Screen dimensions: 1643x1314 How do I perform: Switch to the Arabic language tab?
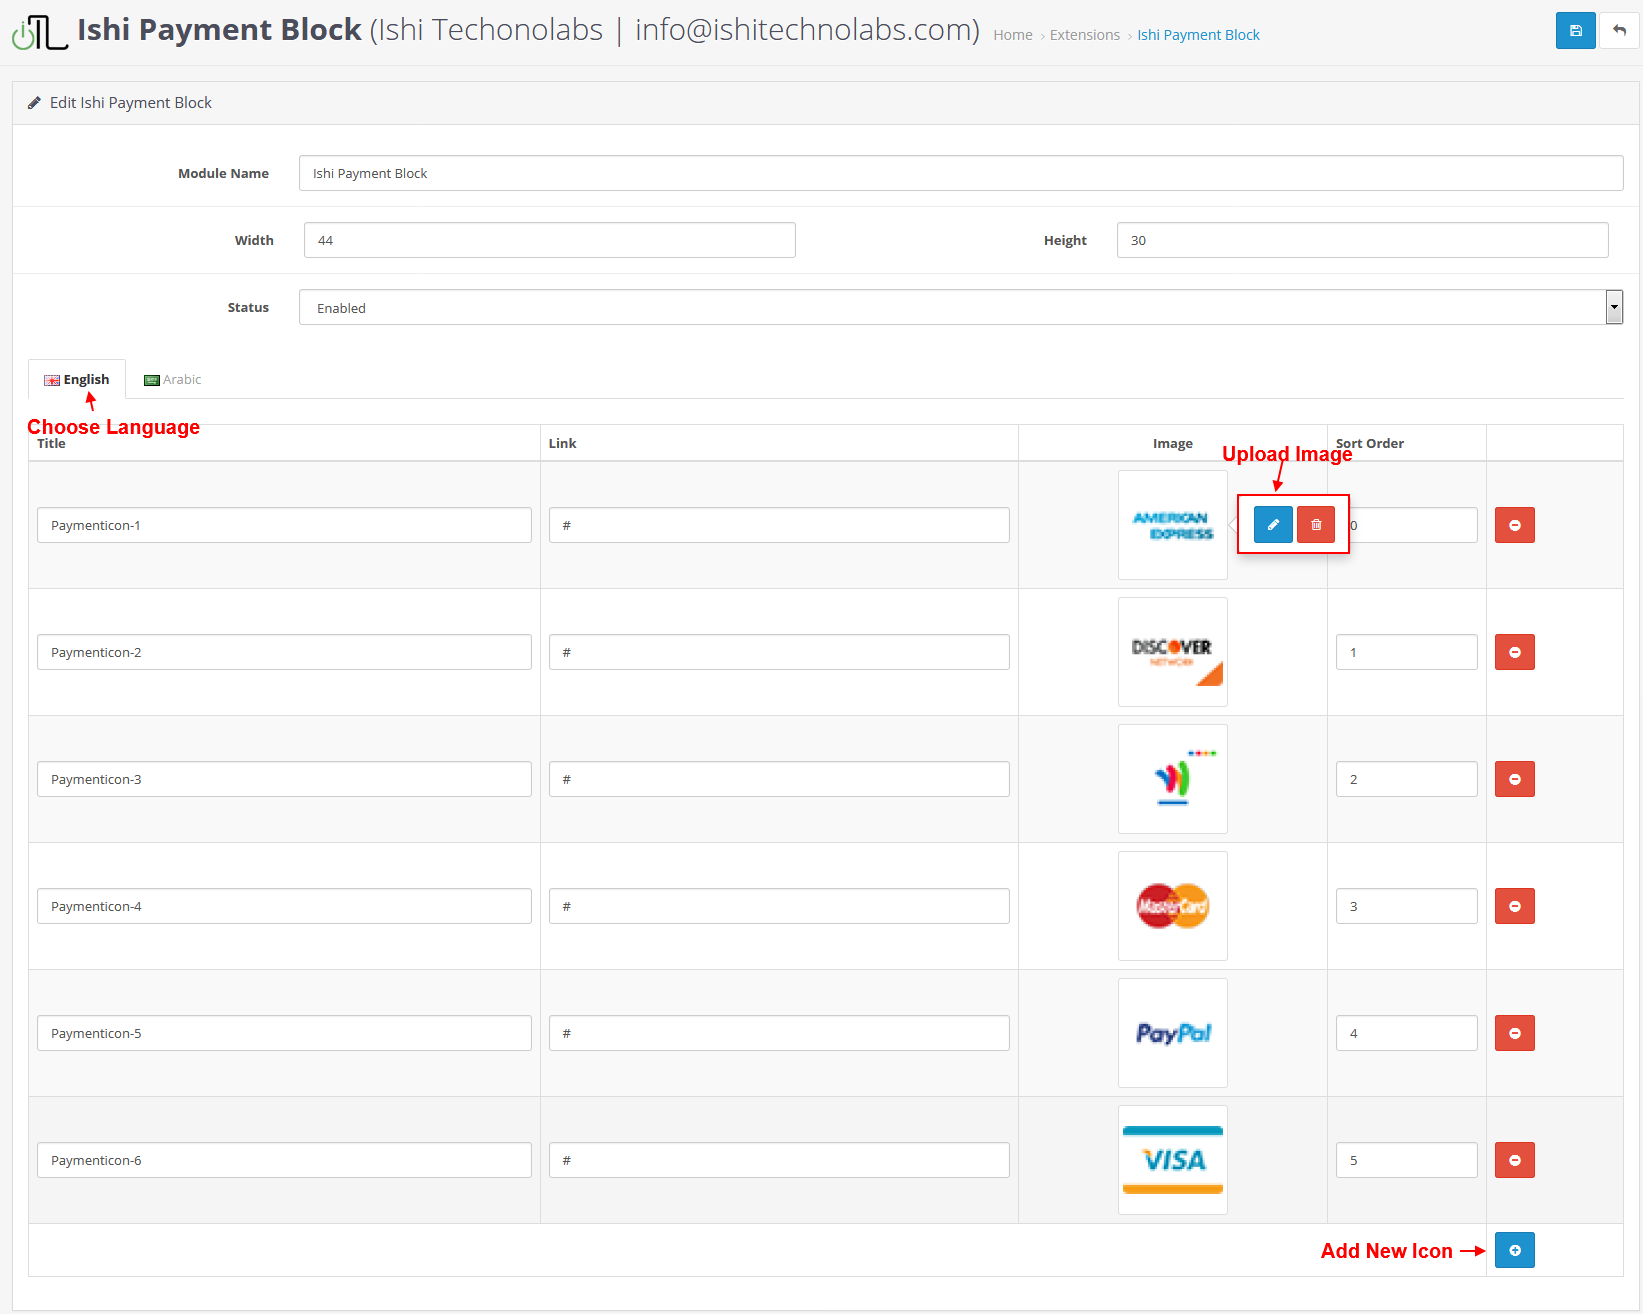(x=173, y=380)
